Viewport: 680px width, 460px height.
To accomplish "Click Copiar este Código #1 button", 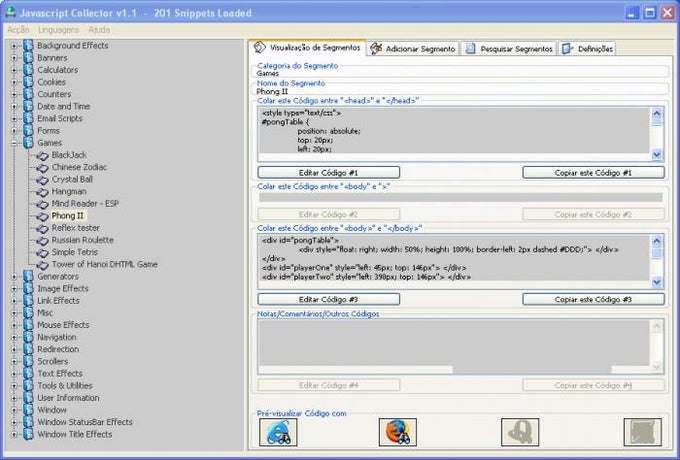I will (x=593, y=173).
